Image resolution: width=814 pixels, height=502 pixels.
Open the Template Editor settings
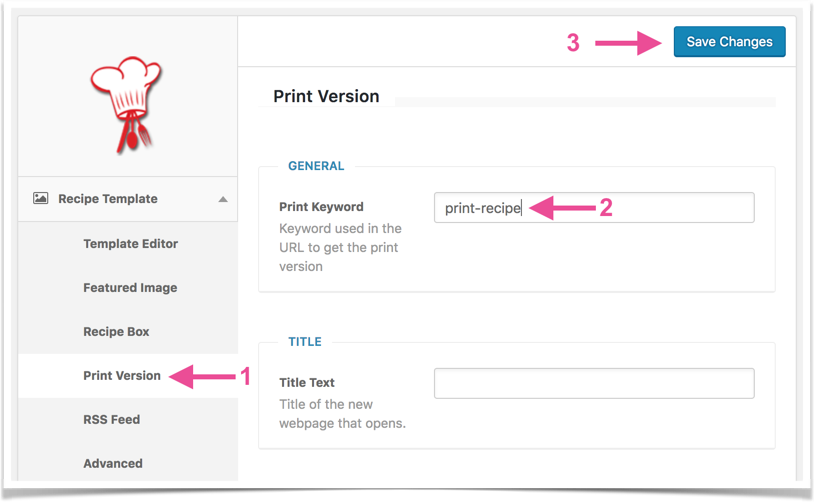130,243
